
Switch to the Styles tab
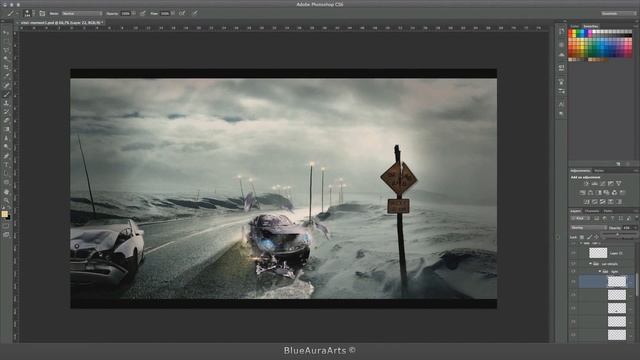coord(599,171)
